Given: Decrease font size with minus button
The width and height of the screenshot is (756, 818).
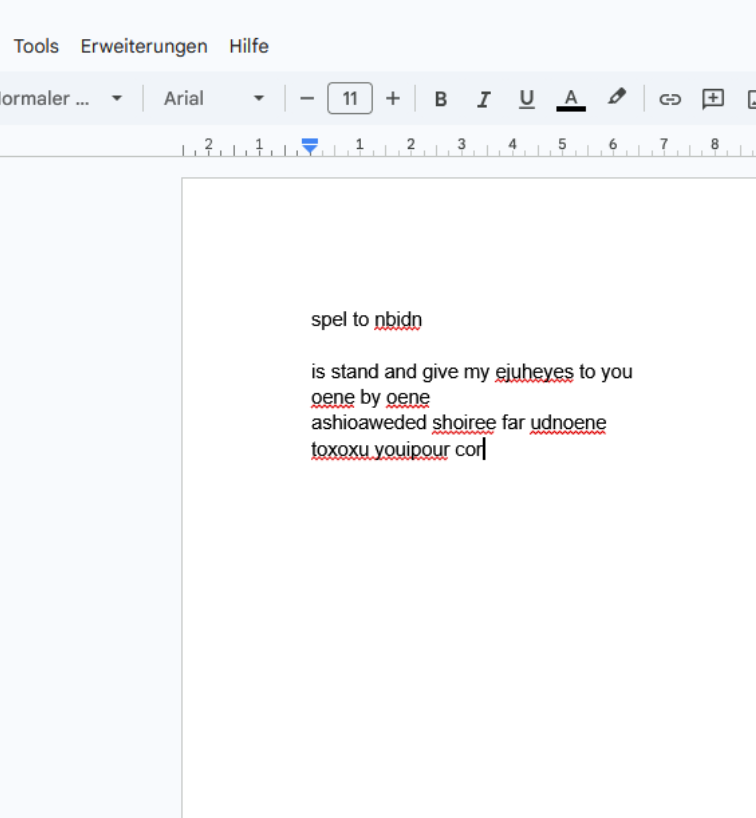Looking at the screenshot, I should [307, 99].
